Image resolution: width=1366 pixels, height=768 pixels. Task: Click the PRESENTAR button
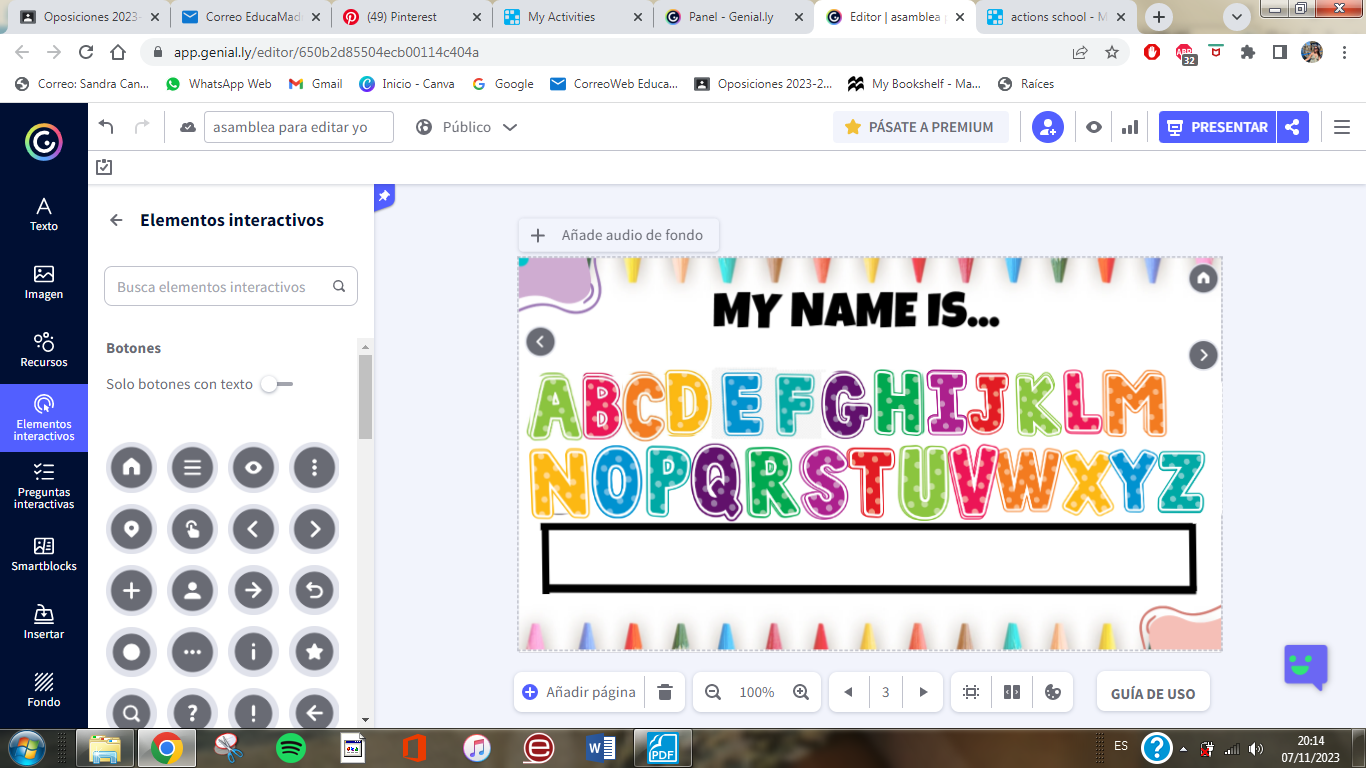pos(1217,127)
